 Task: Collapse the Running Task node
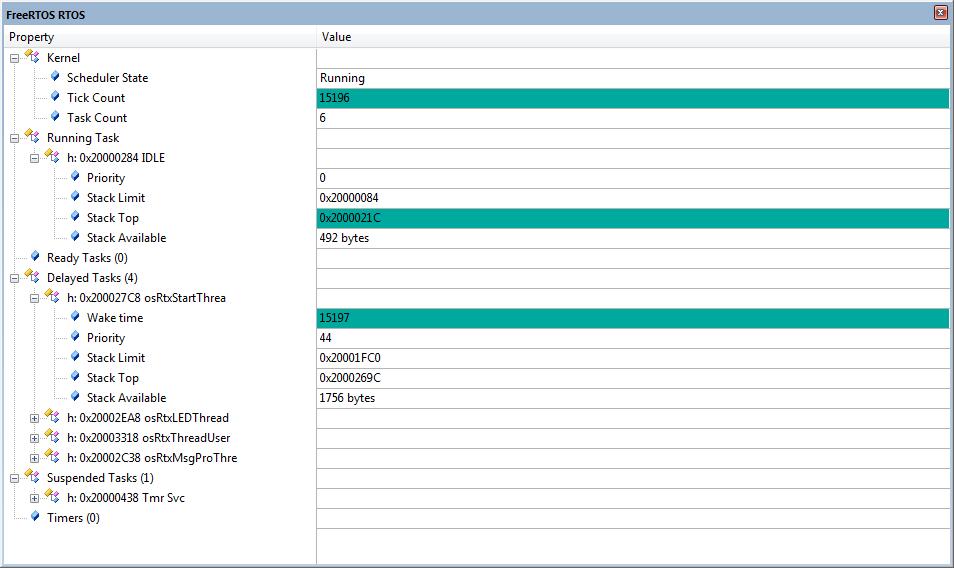15,139
